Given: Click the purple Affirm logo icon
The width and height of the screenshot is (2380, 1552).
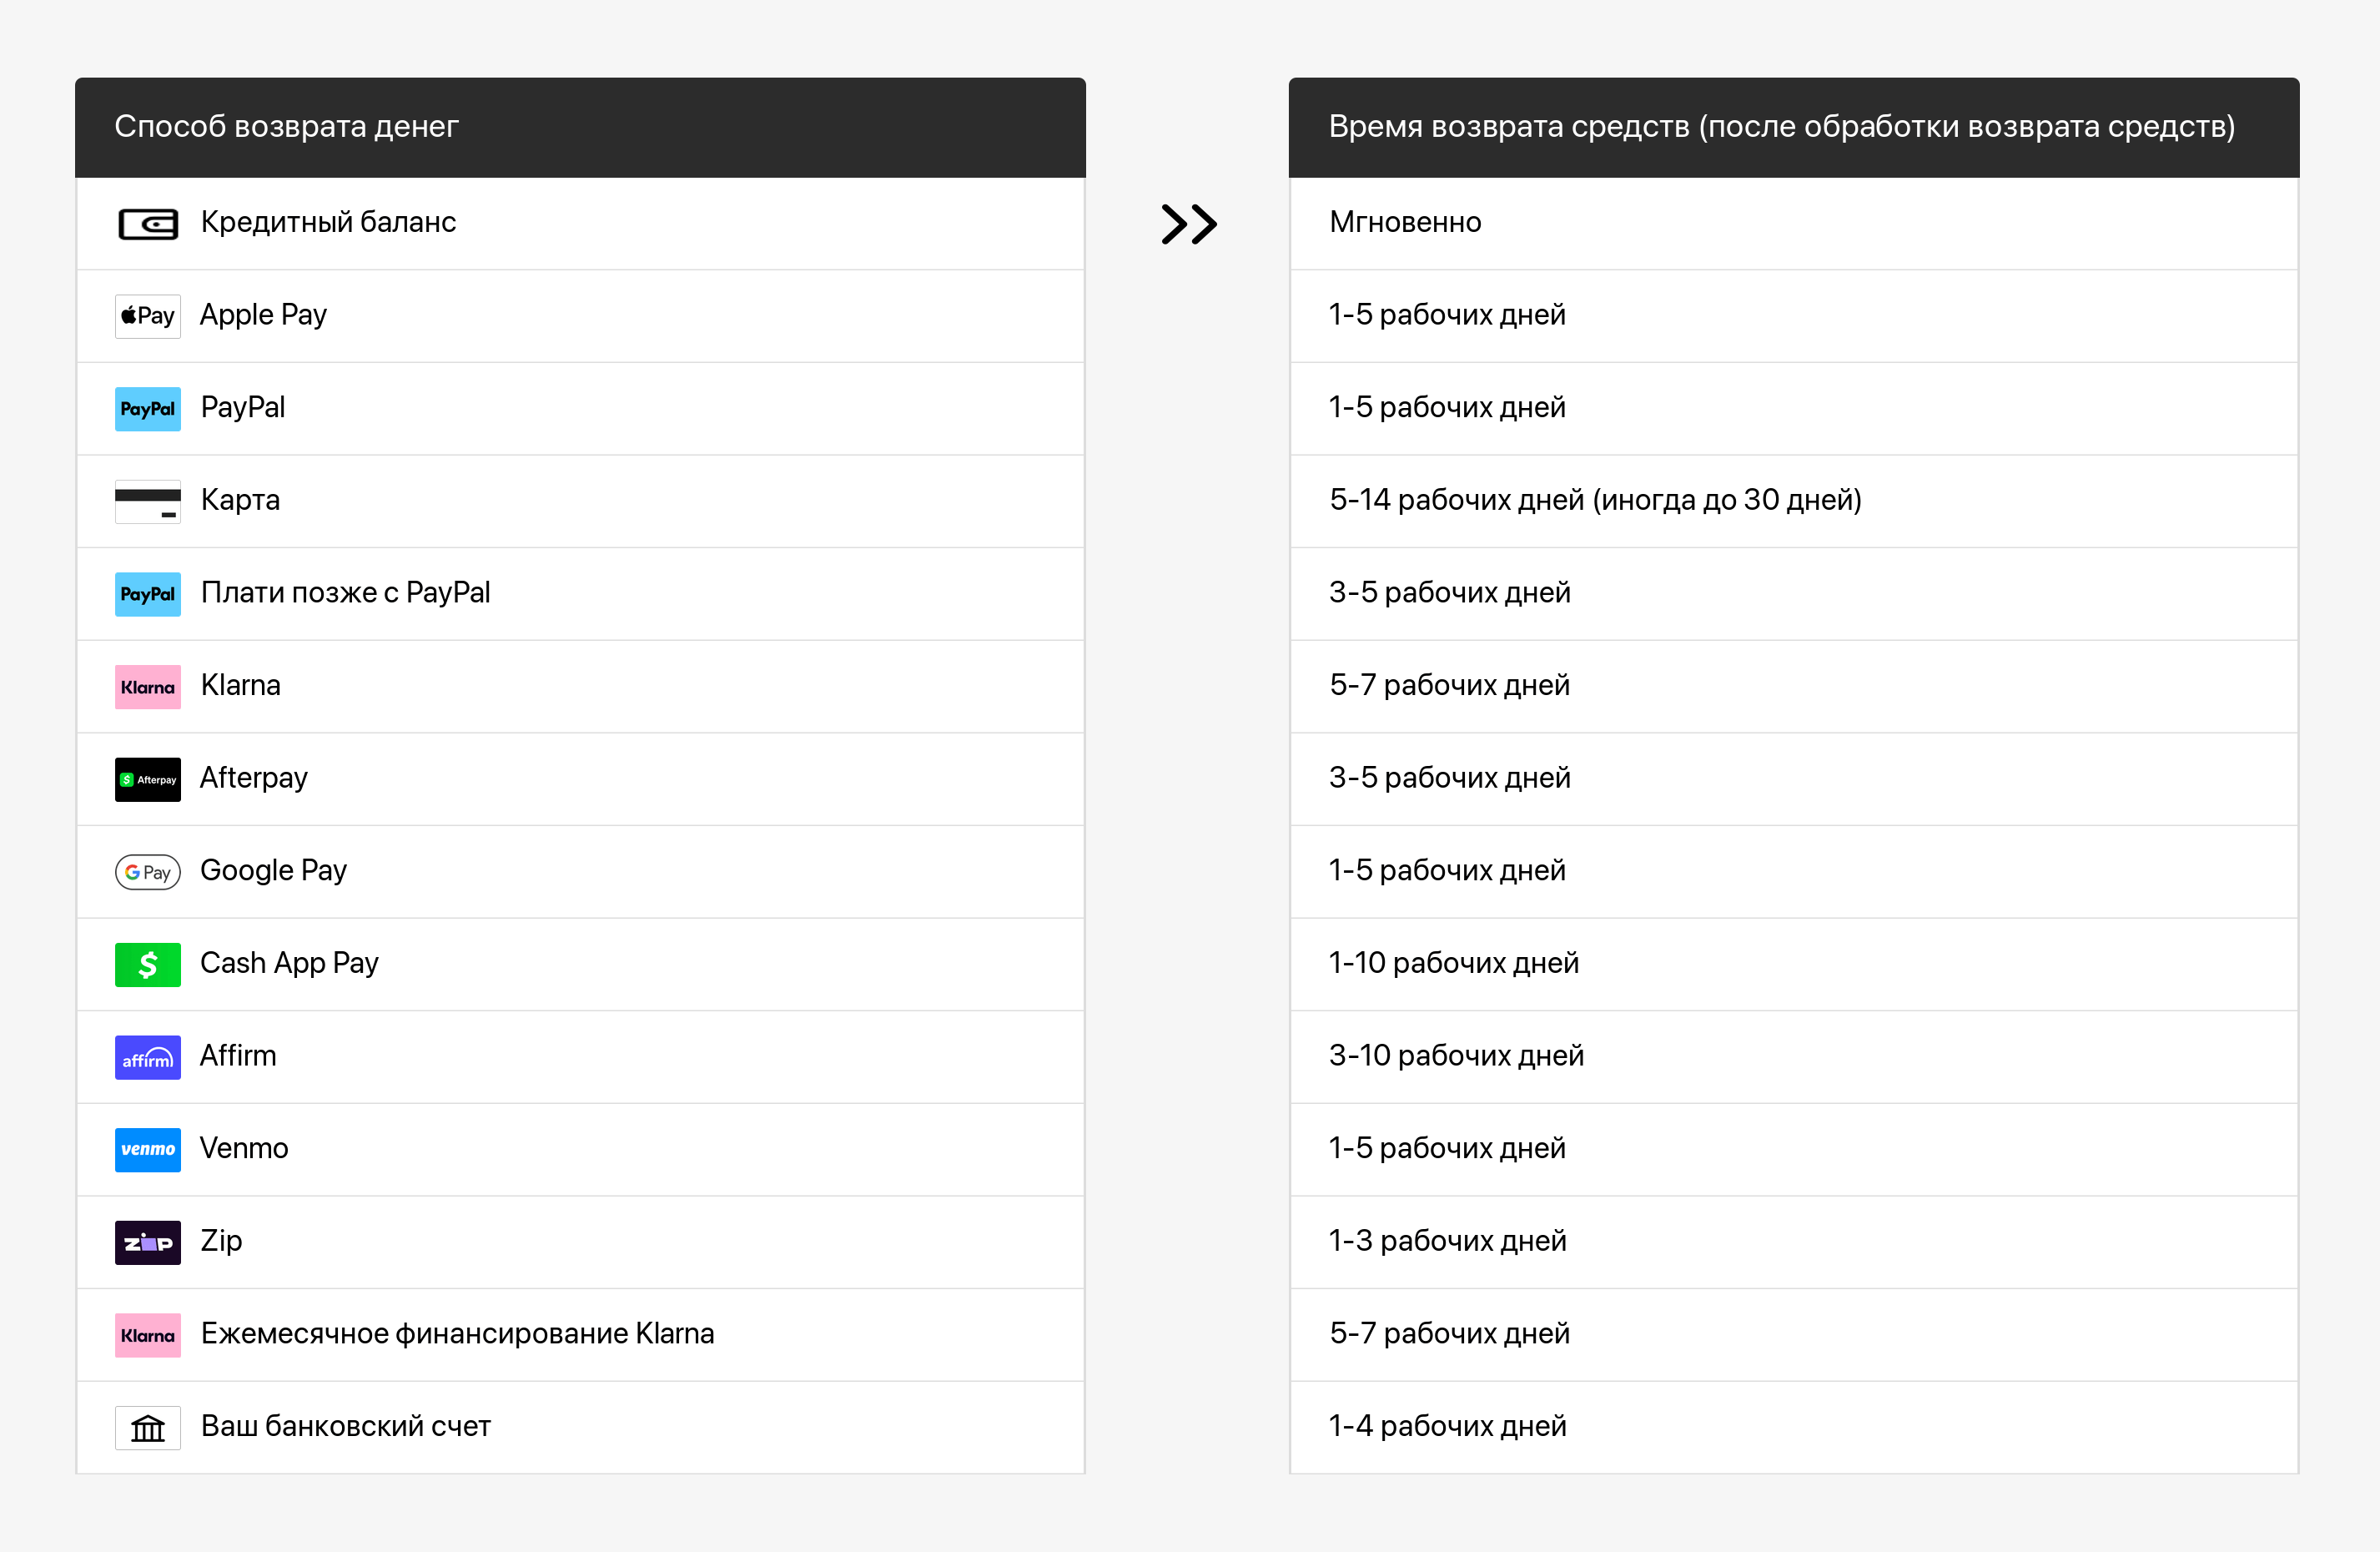Looking at the screenshot, I should [147, 1057].
